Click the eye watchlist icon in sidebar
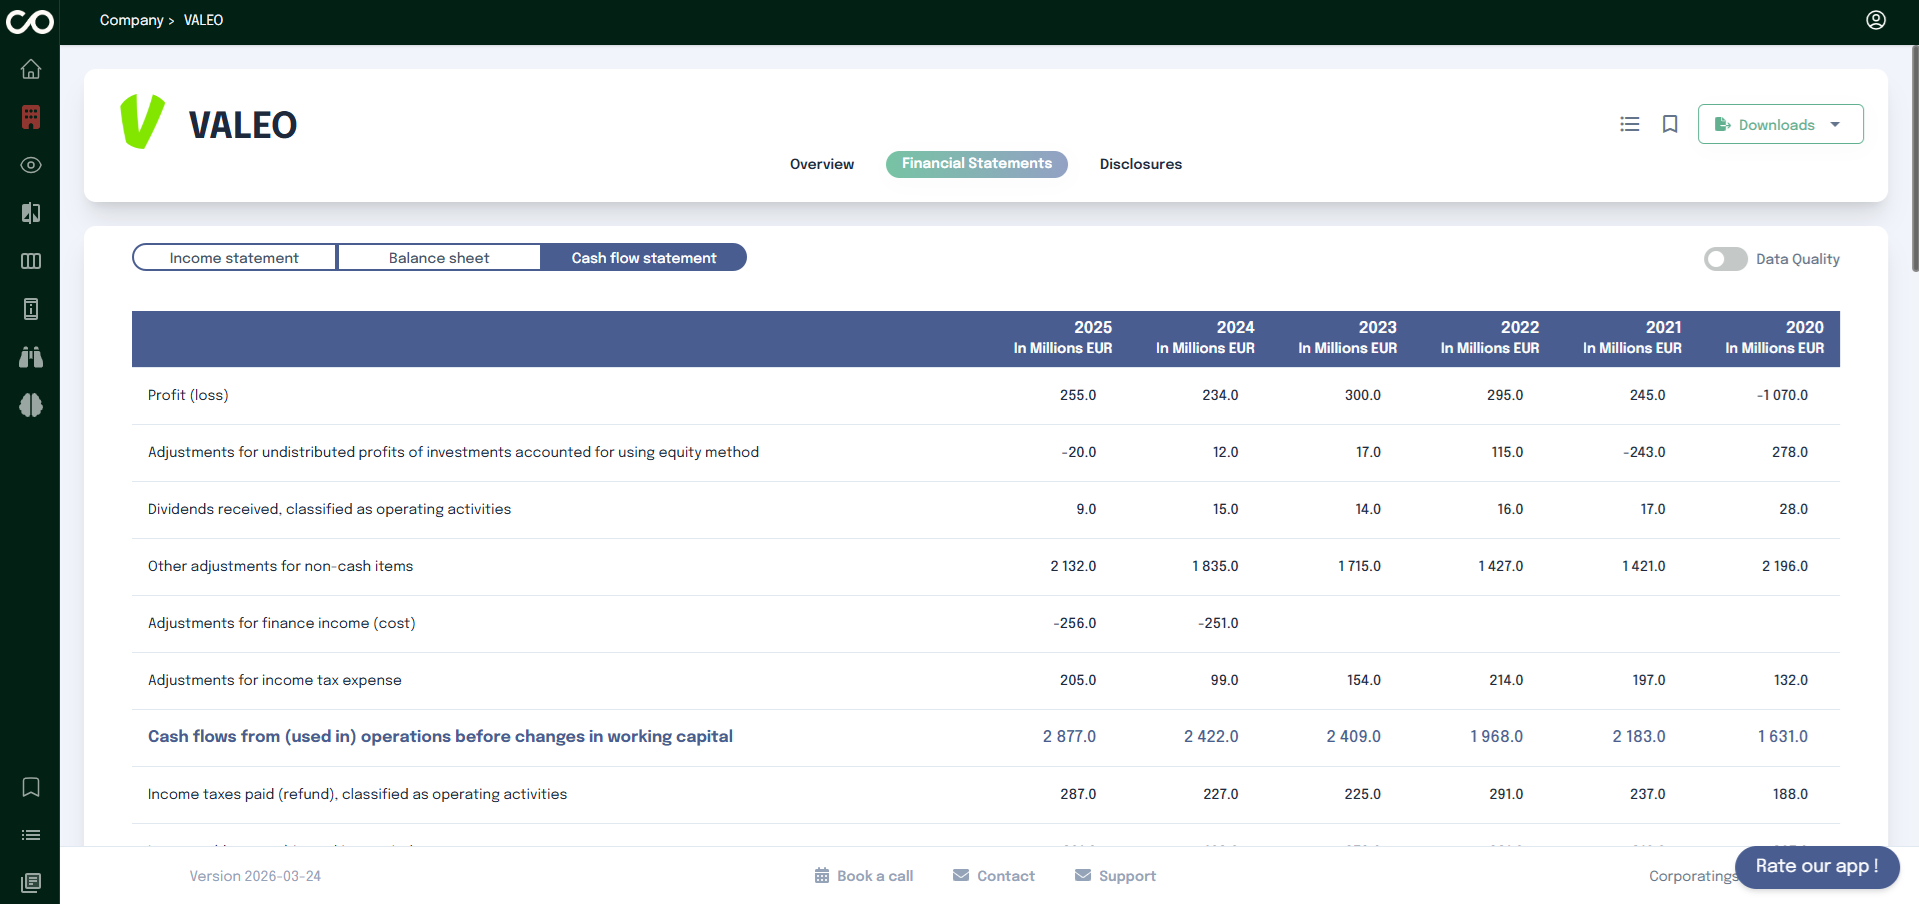 (31, 165)
